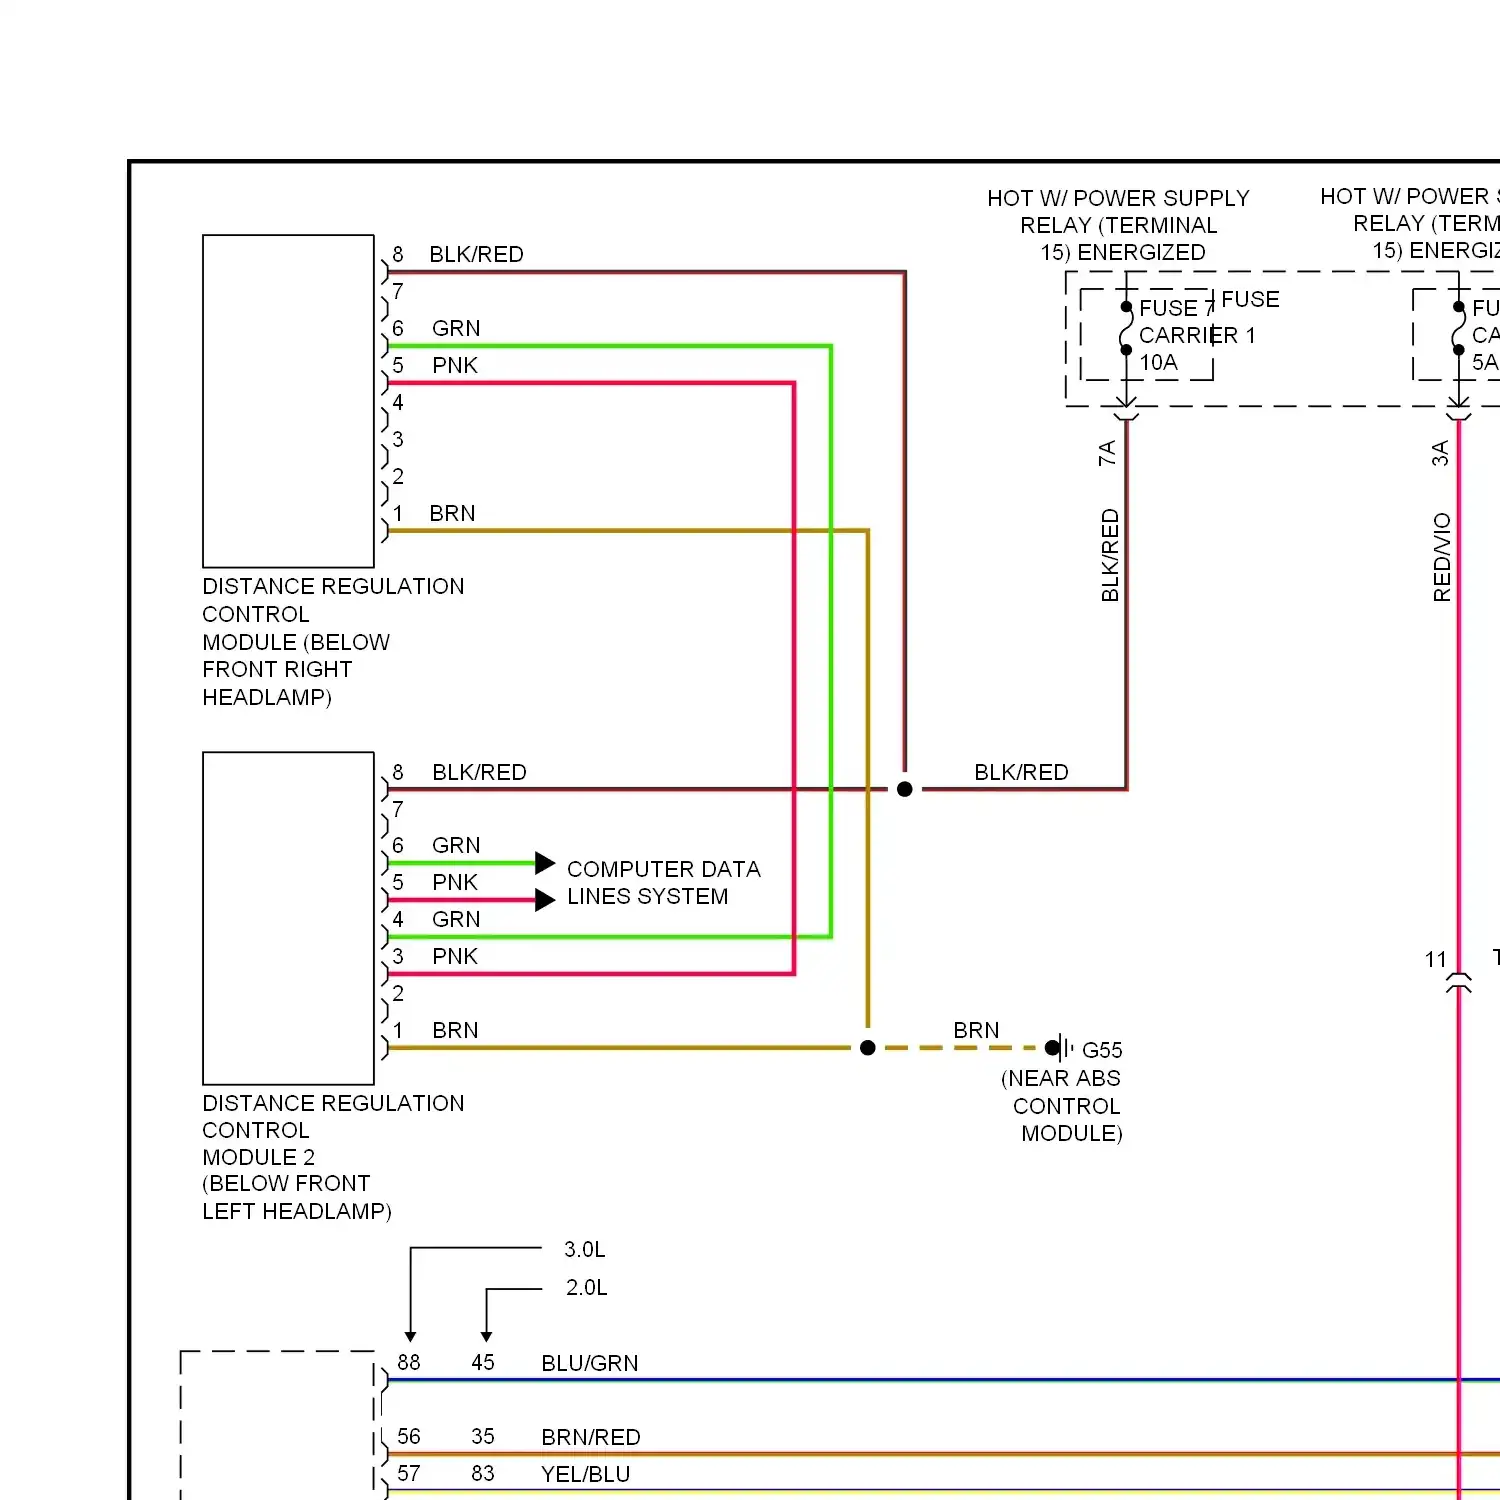This screenshot has height=1500, width=1500.
Task: Click the GRN label at upper module pin 6
Action: pos(456,329)
